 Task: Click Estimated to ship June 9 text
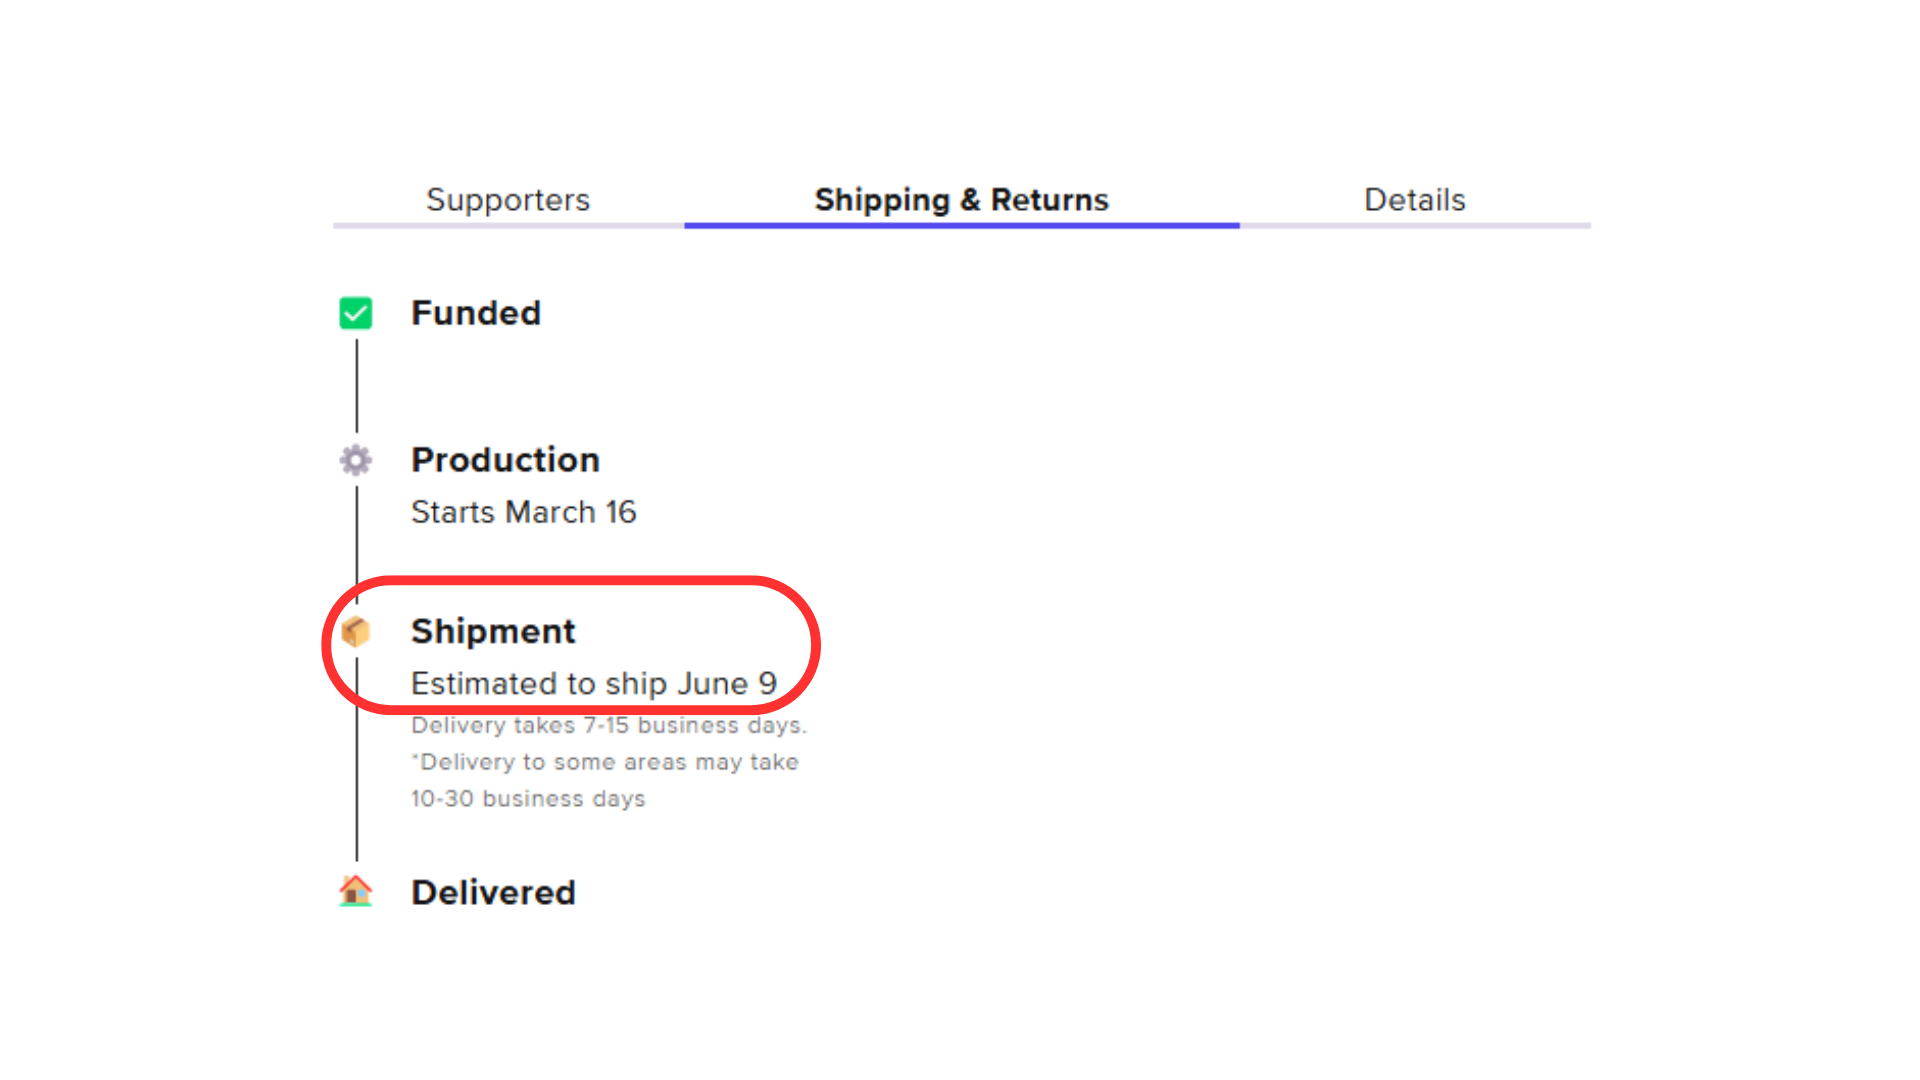tap(594, 683)
